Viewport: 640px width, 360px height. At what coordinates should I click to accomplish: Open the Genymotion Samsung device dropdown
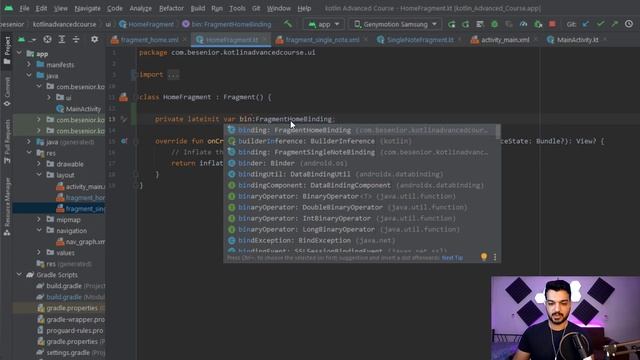[395, 24]
